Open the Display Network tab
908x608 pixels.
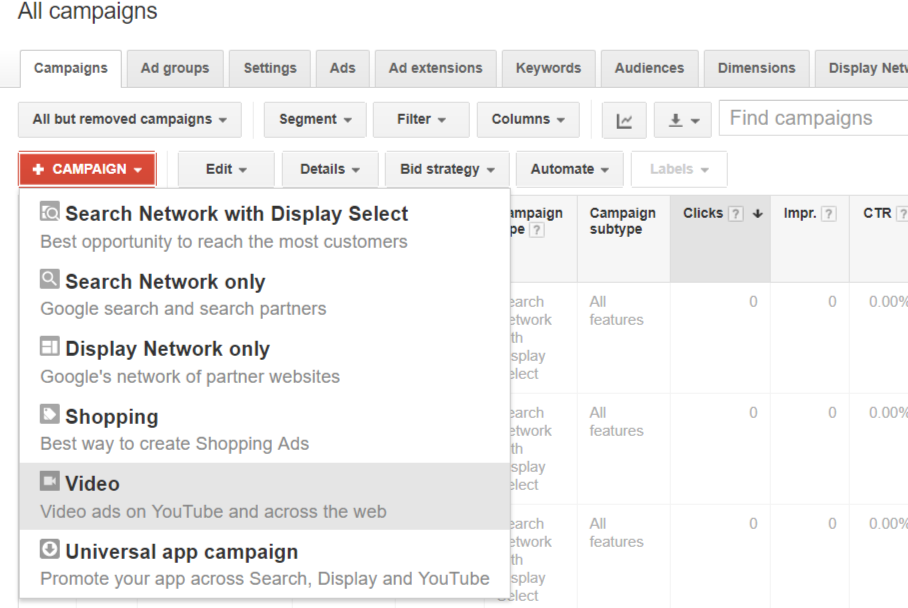(862, 68)
